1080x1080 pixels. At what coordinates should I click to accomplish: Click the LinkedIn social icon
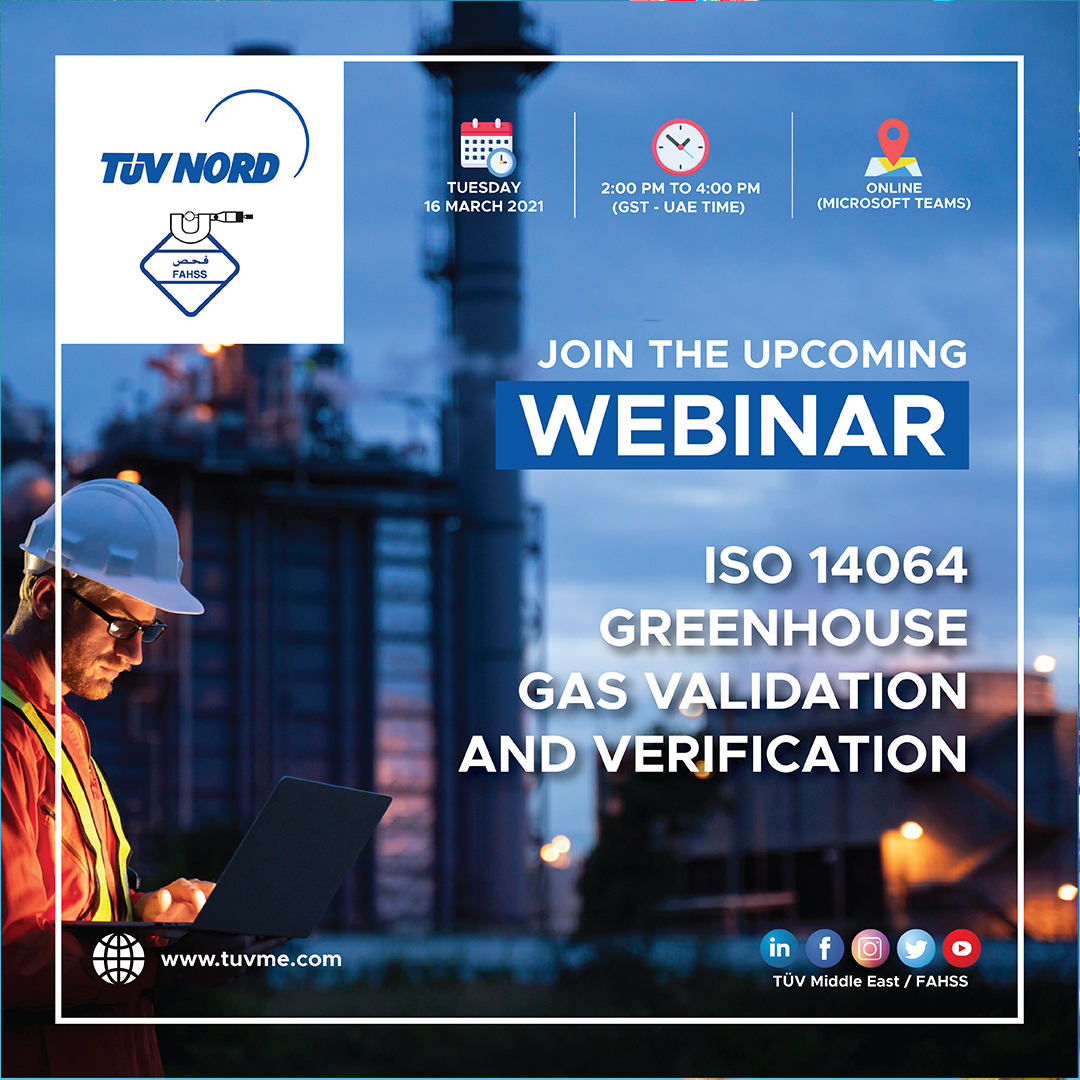point(779,948)
